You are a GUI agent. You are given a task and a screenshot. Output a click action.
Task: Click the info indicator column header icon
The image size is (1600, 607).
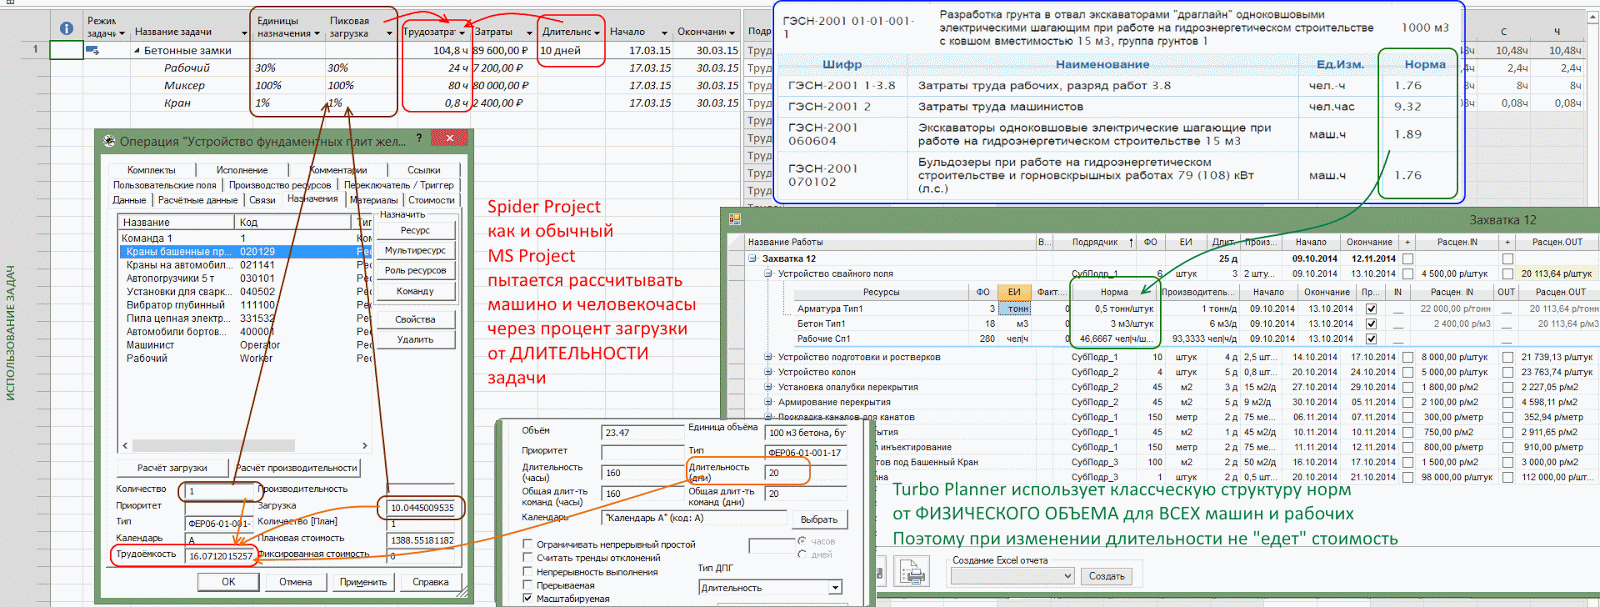tap(66, 29)
